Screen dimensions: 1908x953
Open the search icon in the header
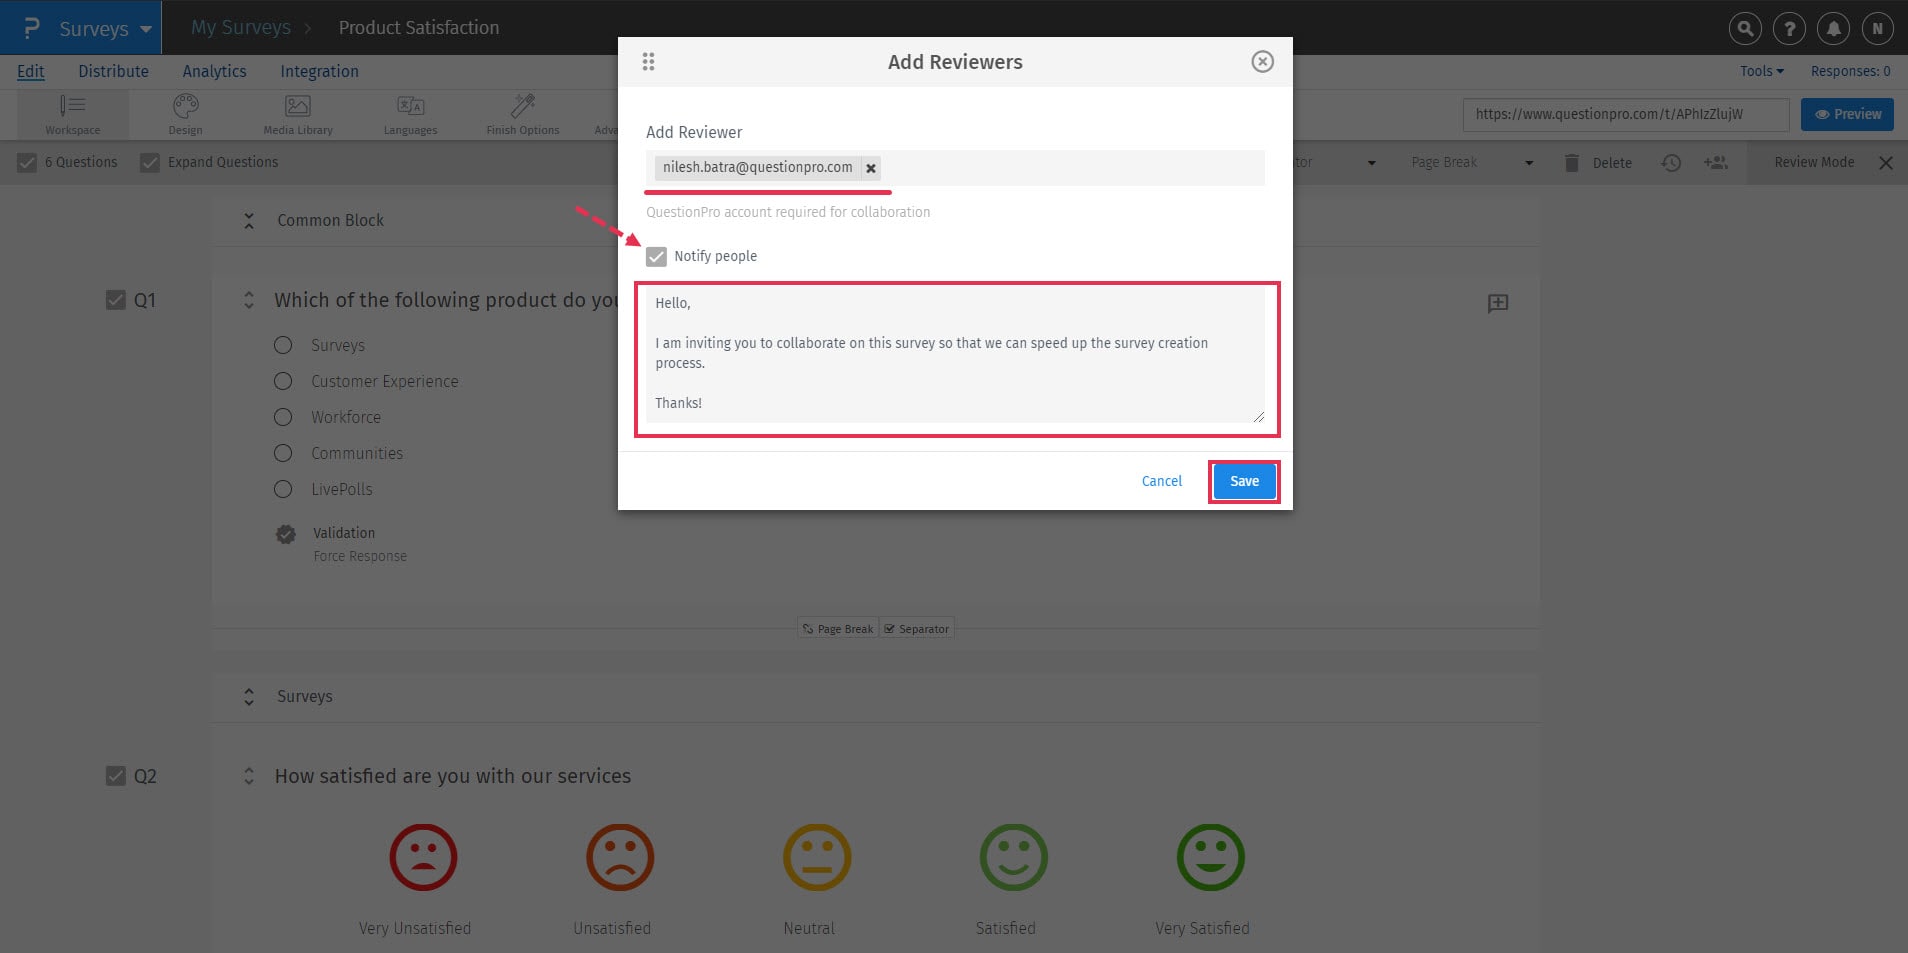pos(1745,28)
